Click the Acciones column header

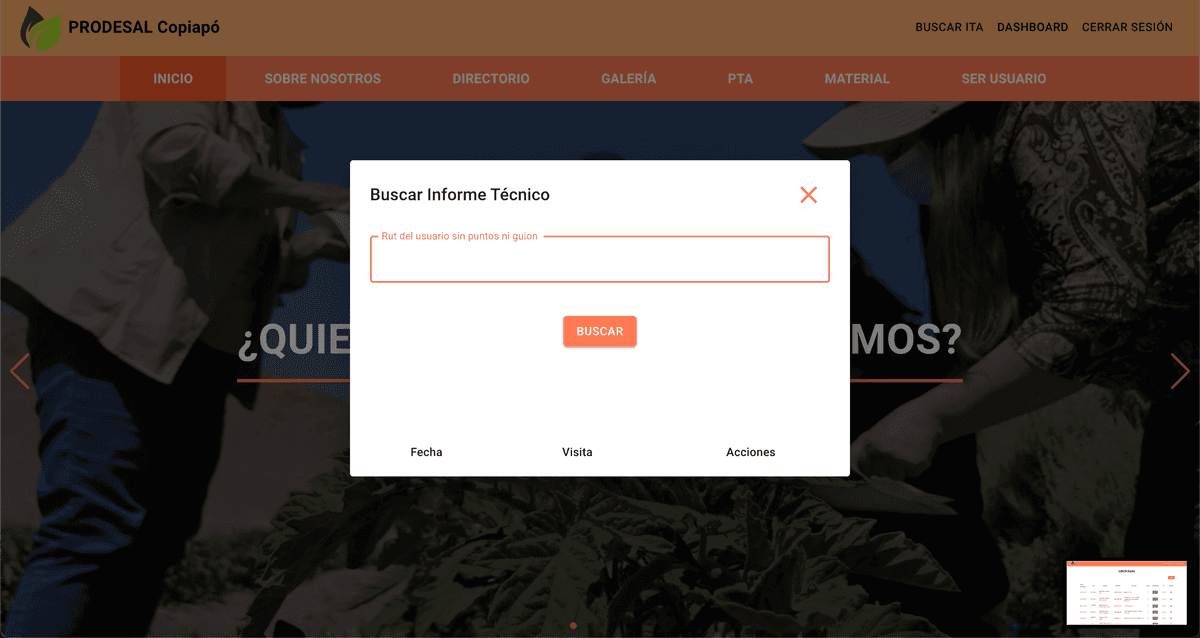click(751, 452)
